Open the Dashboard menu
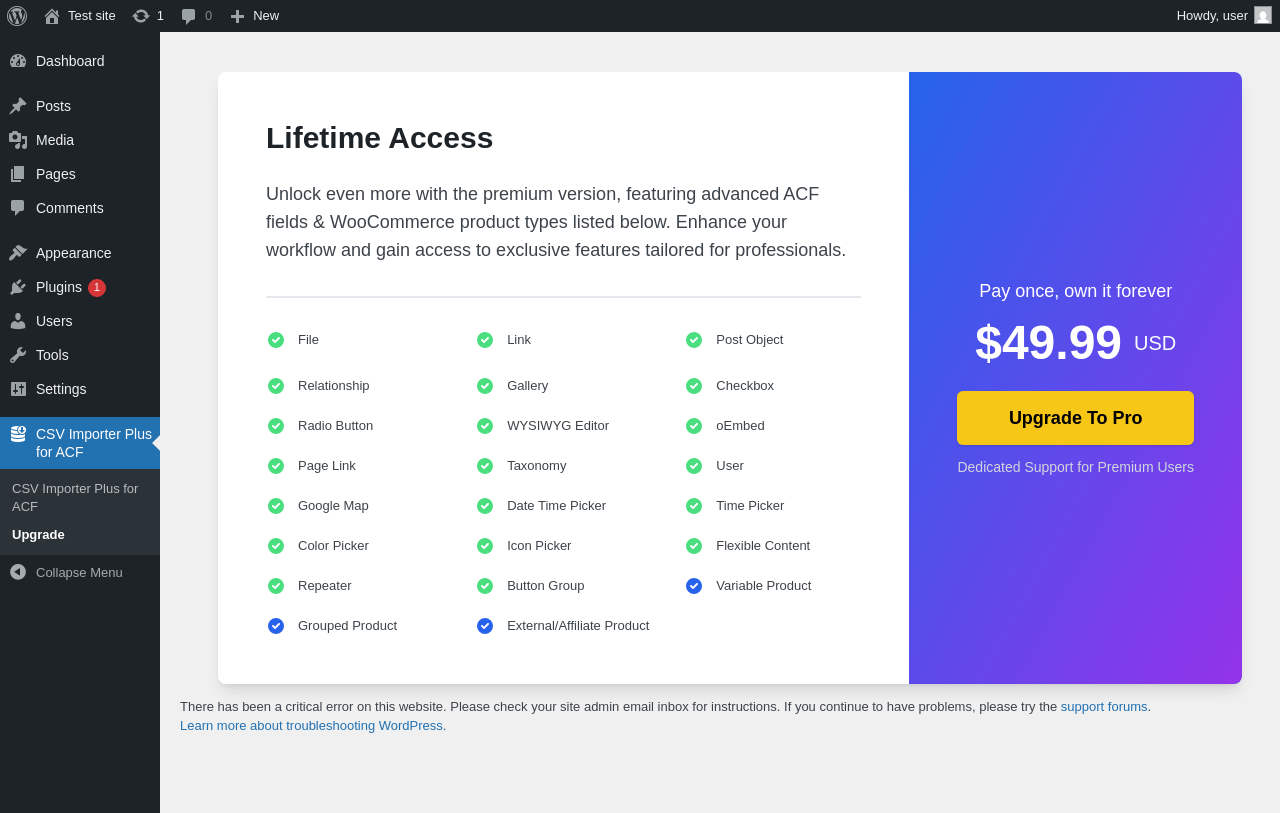The image size is (1280, 813). [80, 61]
